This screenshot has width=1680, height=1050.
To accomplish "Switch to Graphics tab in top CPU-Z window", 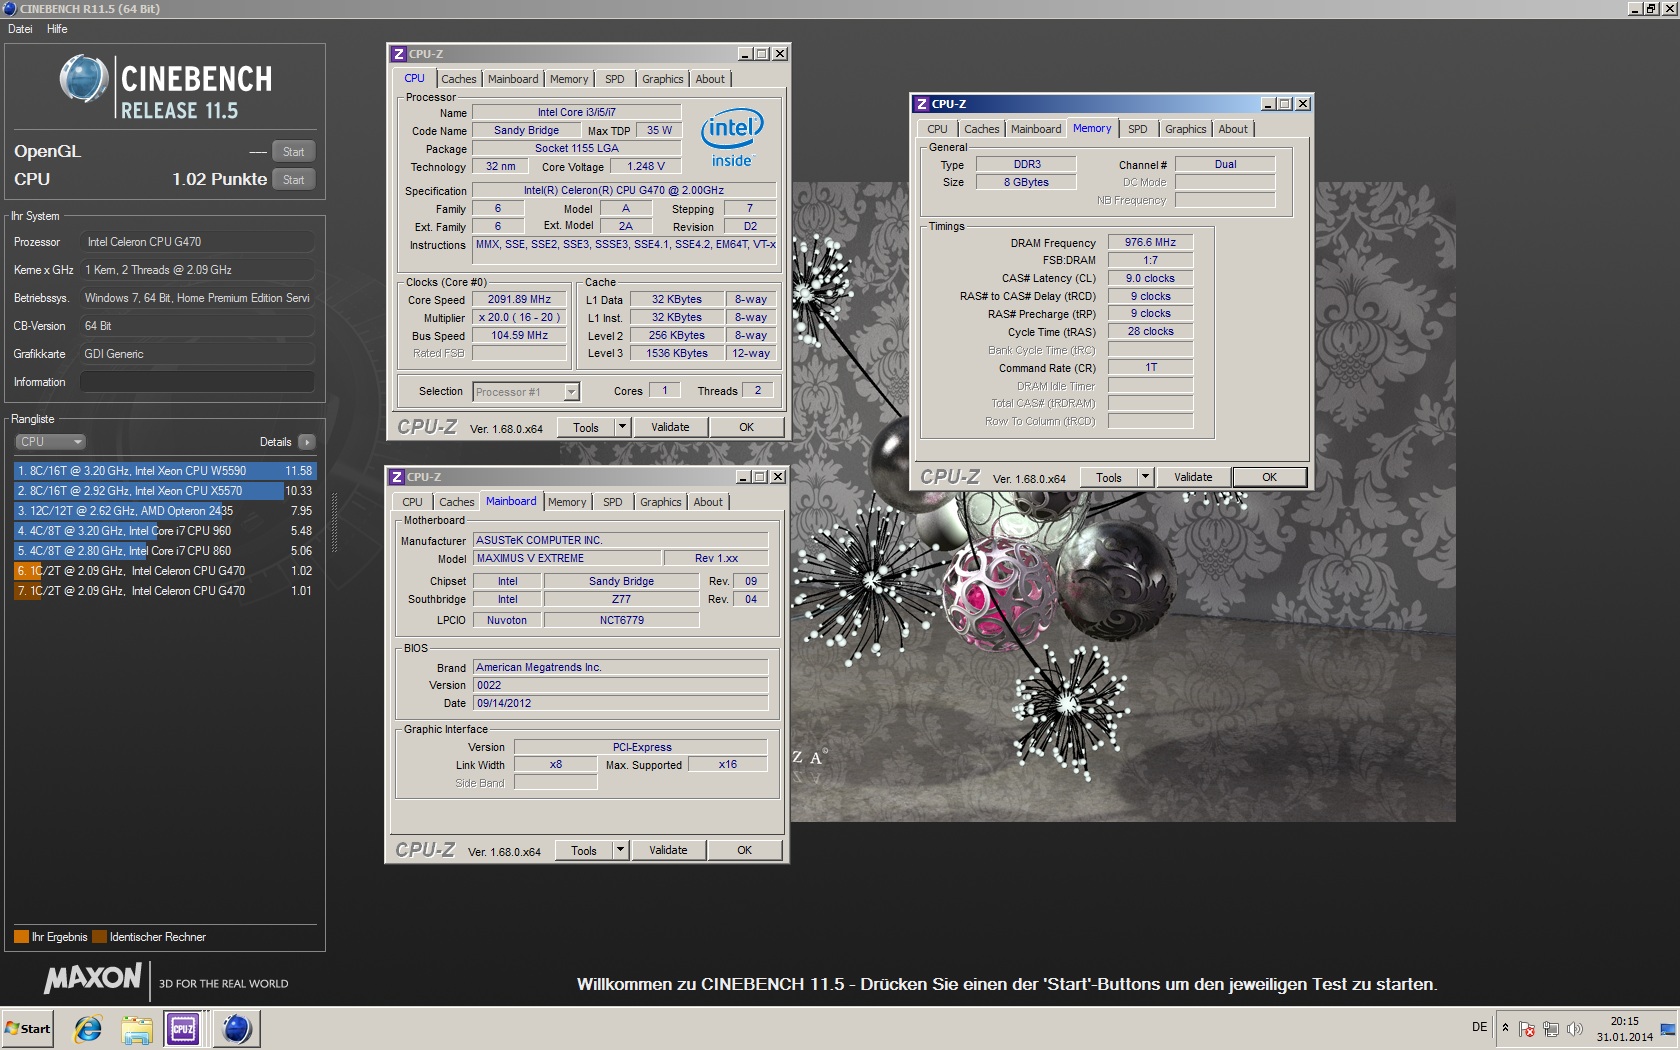I will coord(663,79).
